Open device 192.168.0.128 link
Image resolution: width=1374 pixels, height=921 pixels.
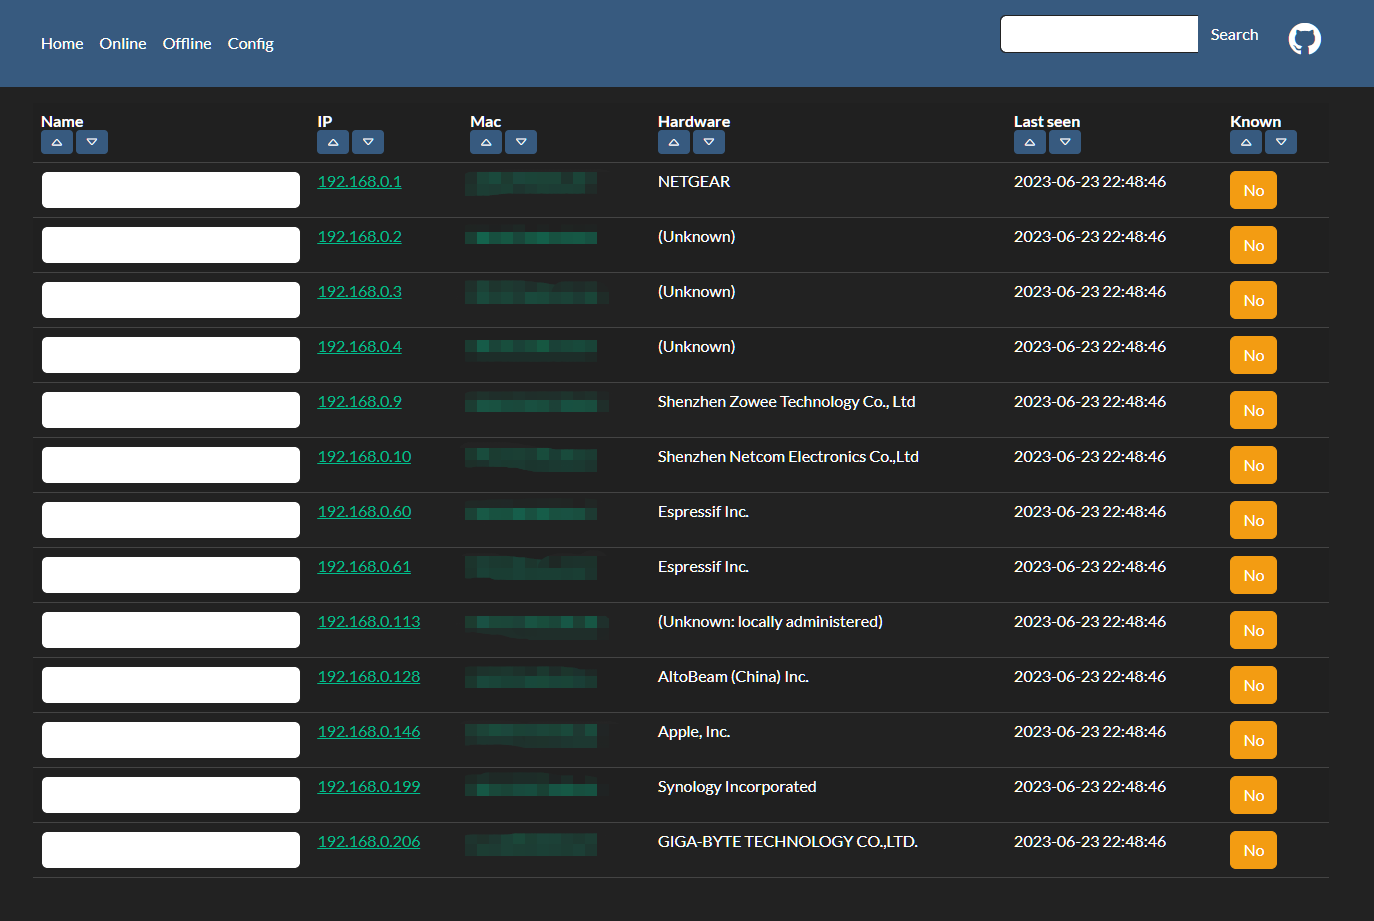point(368,677)
